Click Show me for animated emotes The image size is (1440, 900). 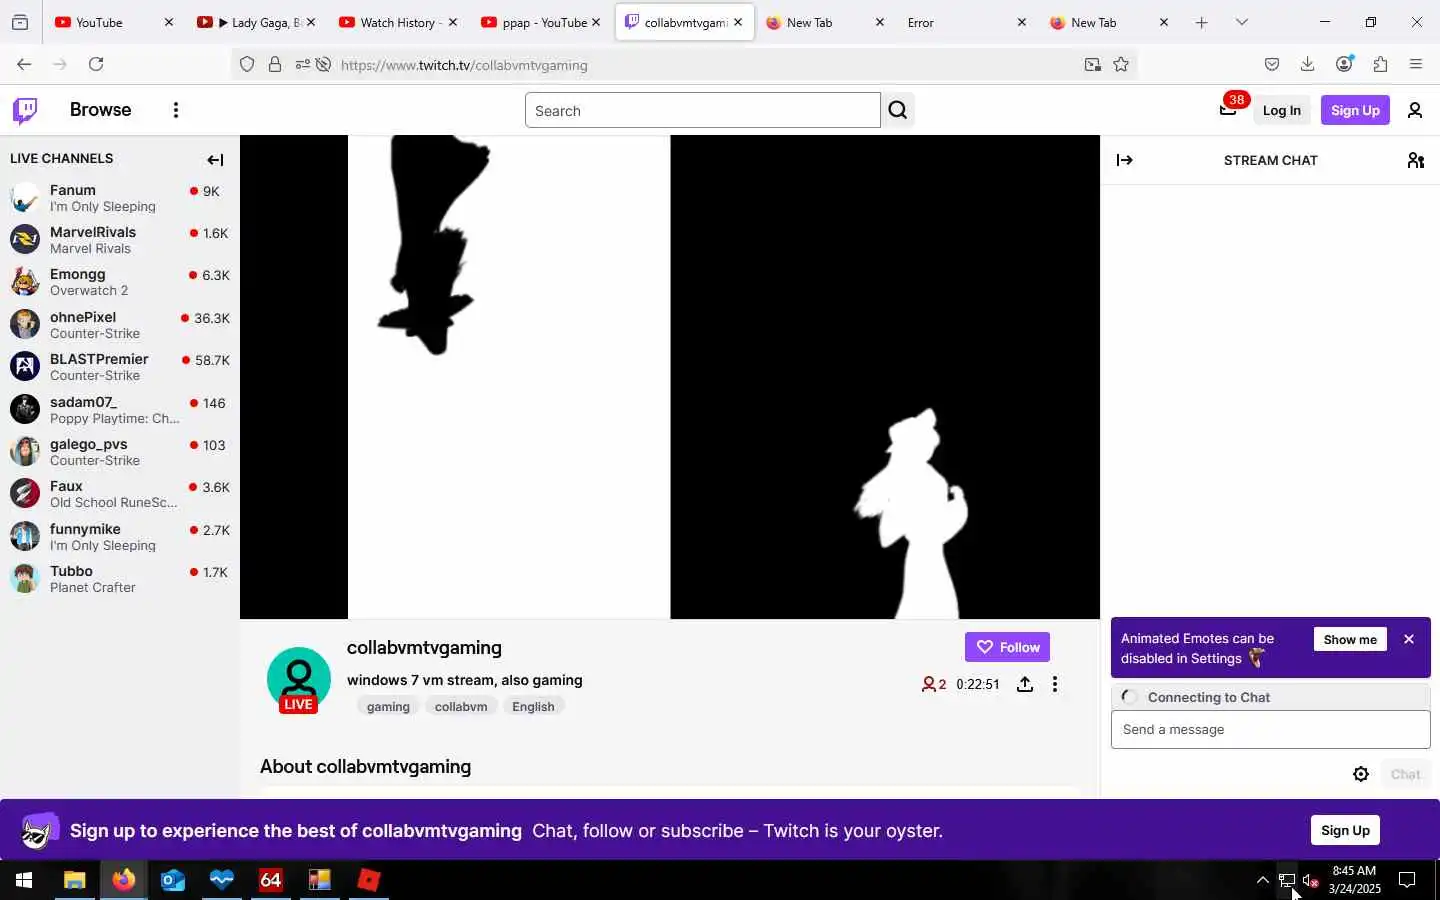[x=1350, y=639]
